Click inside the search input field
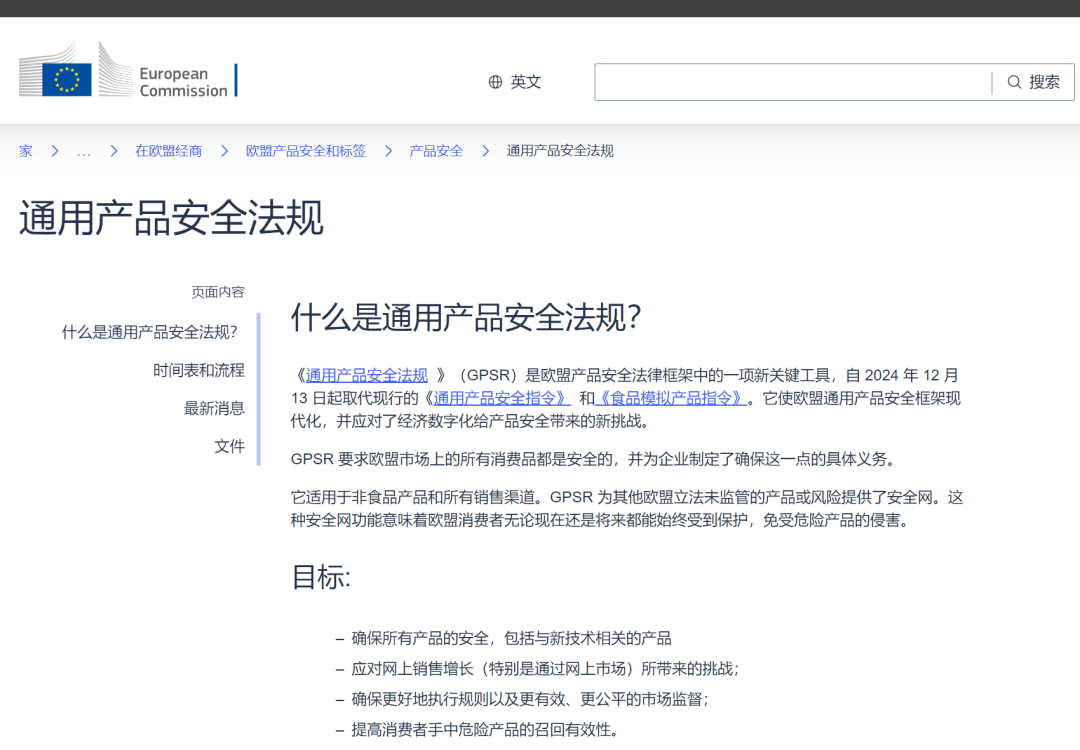Screen dimensions: 1080x750 pos(790,82)
